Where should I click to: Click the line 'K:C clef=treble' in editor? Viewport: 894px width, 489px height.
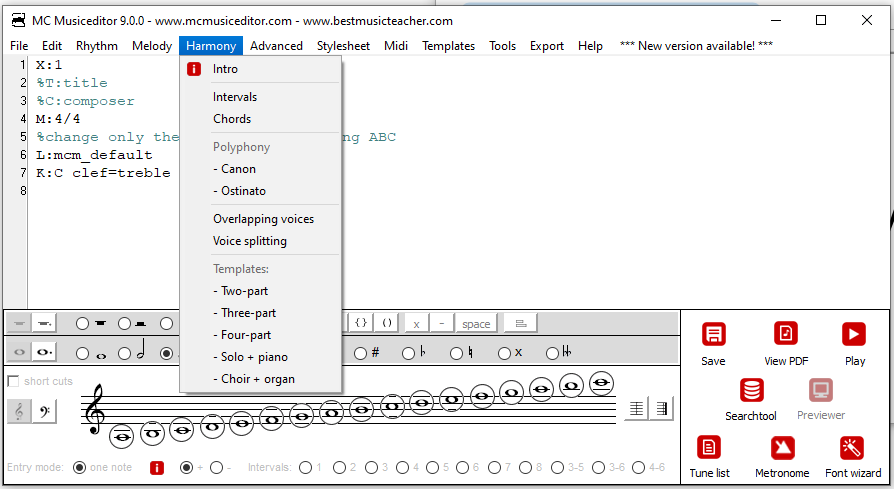[103, 173]
